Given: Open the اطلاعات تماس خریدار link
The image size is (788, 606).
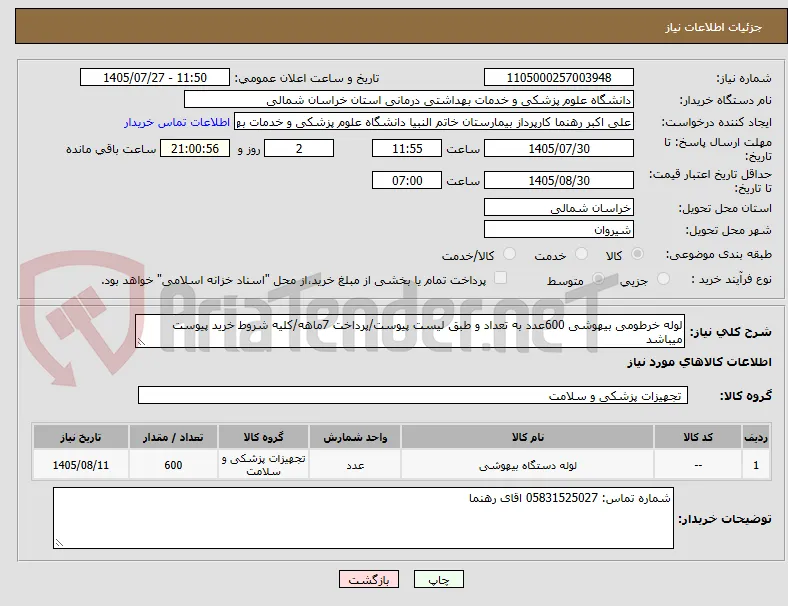Looking at the screenshot, I should click(177, 122).
